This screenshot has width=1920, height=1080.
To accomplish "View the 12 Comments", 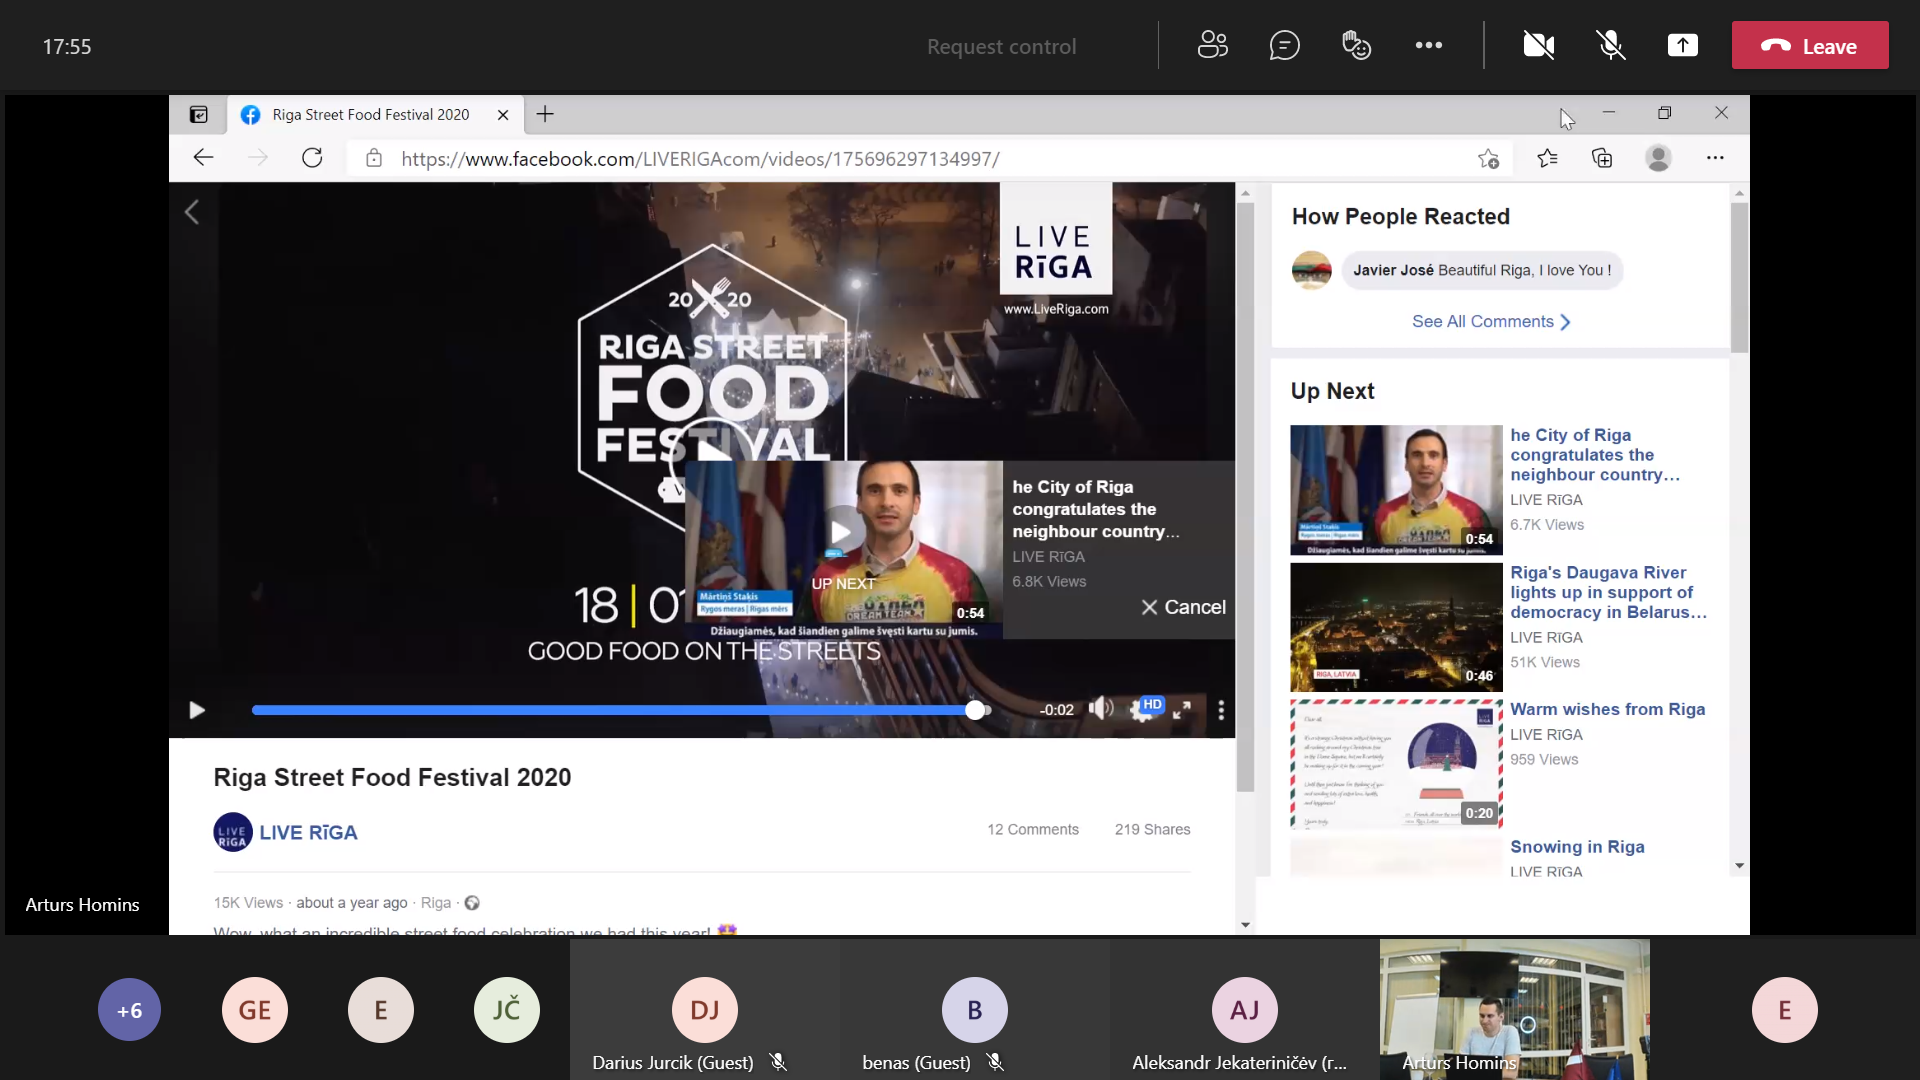I will [1033, 829].
